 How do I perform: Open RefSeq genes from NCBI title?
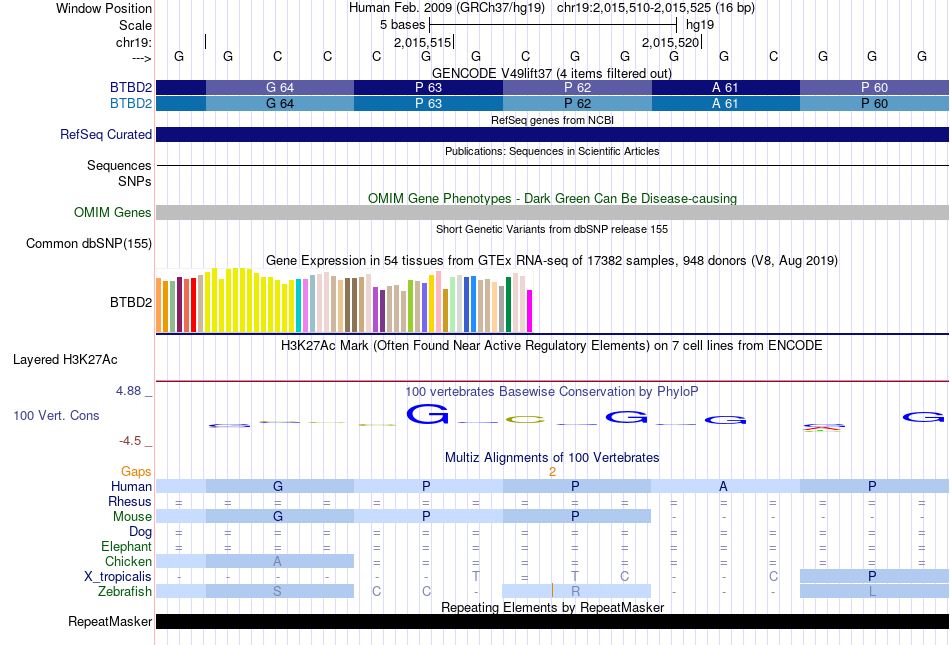[x=552, y=120]
